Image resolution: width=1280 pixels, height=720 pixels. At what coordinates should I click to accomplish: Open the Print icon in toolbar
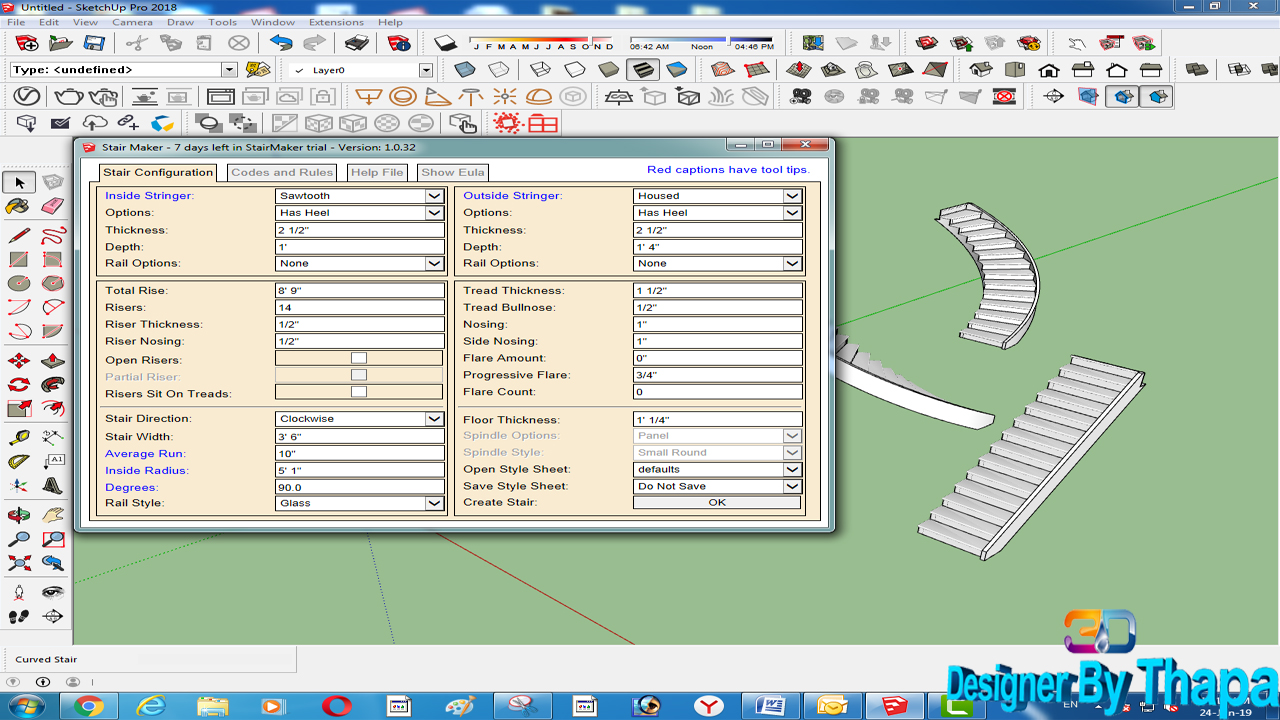point(357,43)
